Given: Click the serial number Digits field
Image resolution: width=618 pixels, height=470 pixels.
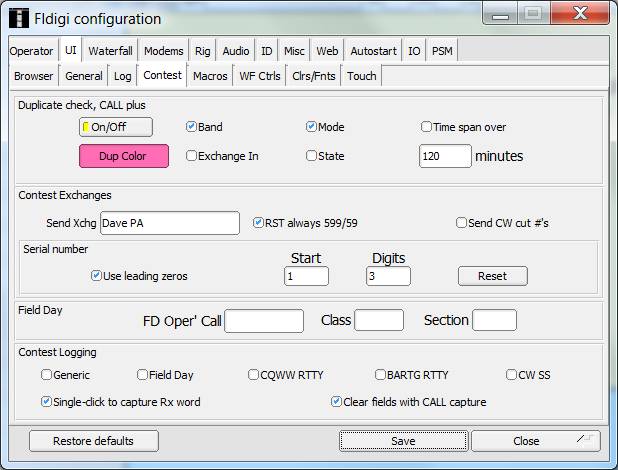Looking at the screenshot, I should pos(388,276).
